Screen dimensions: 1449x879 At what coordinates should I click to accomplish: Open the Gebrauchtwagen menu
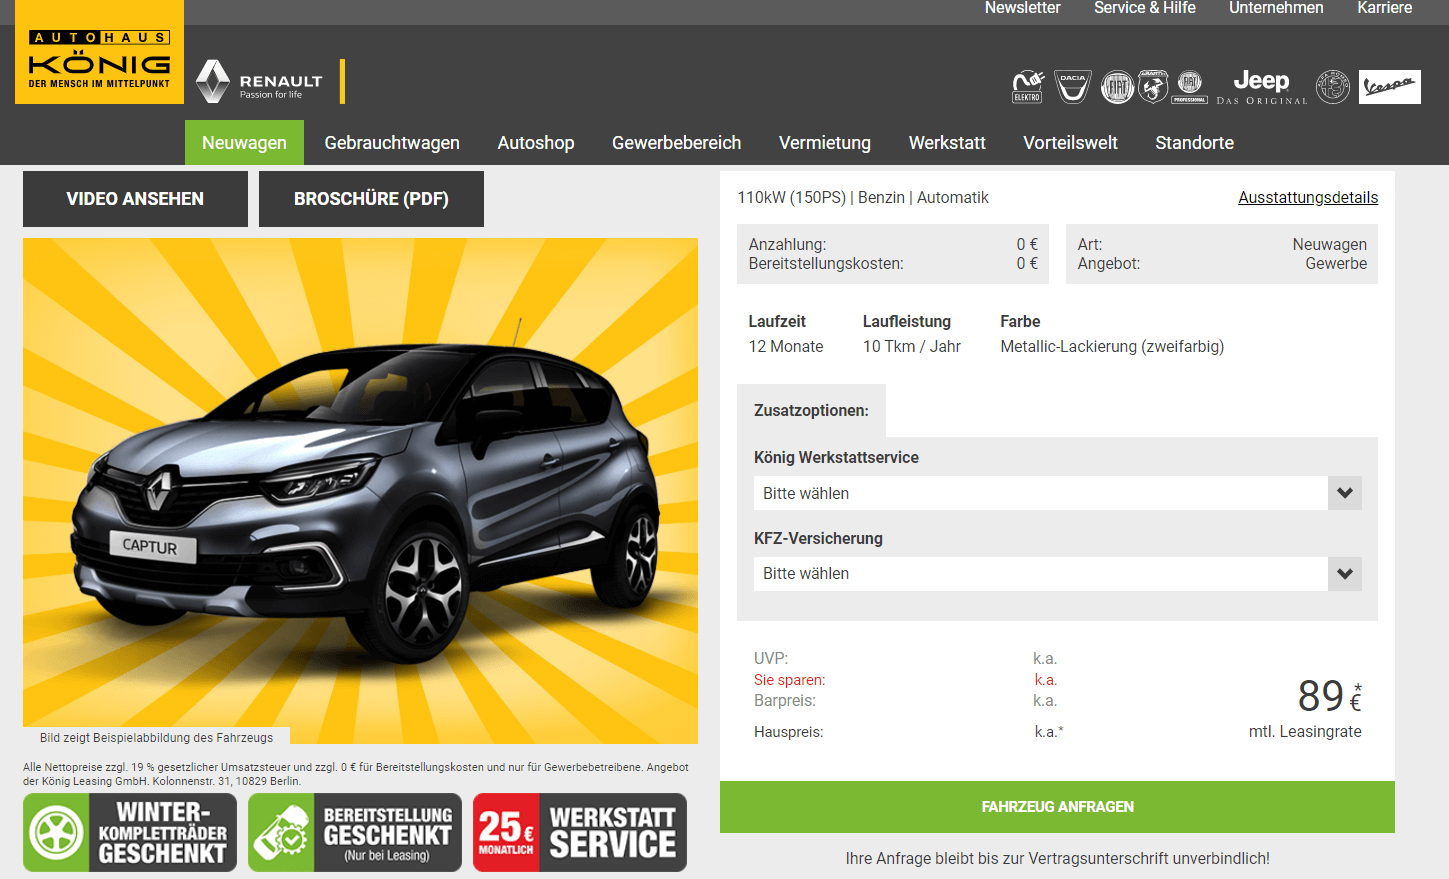tap(392, 143)
